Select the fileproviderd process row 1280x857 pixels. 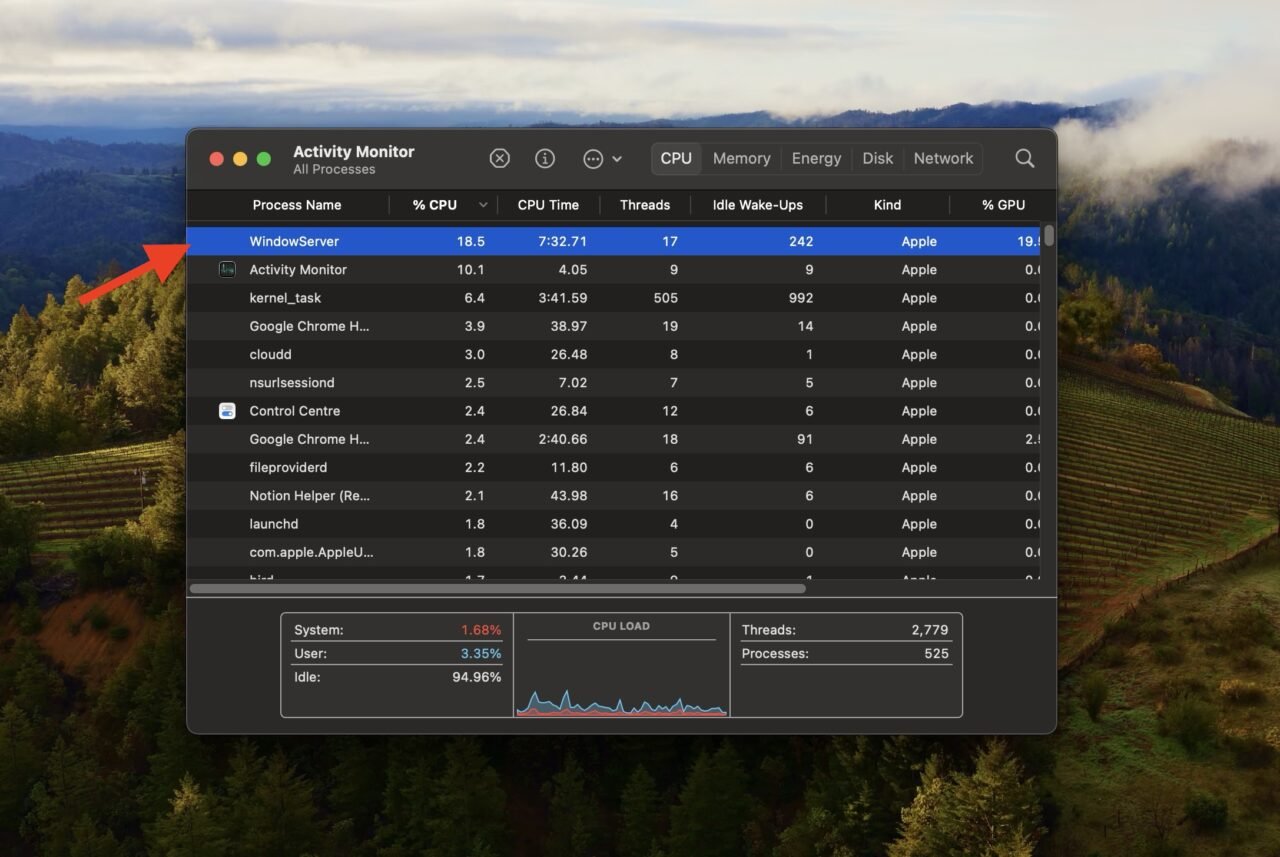point(614,467)
